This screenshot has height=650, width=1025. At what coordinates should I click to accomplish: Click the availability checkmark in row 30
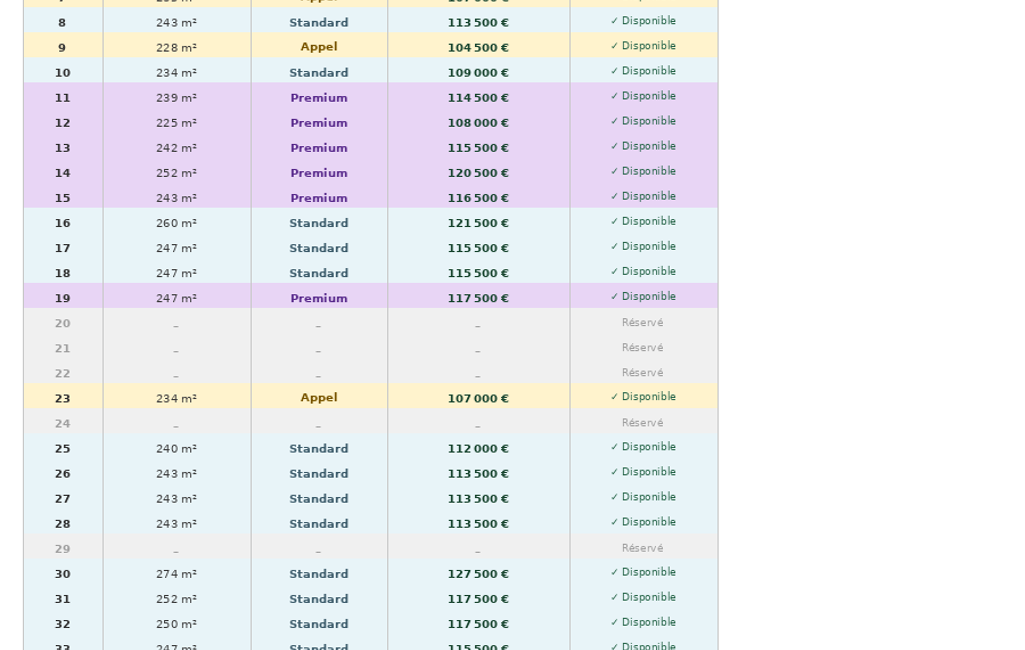[614, 572]
